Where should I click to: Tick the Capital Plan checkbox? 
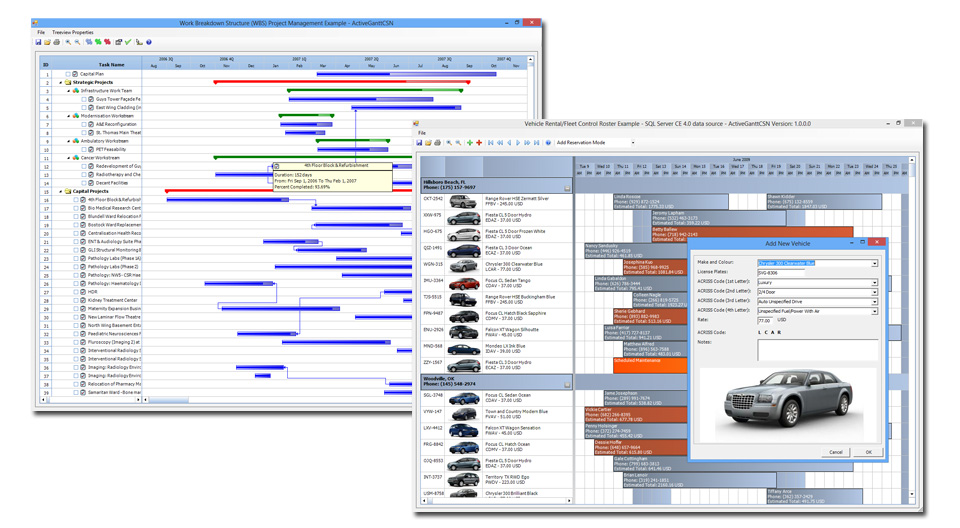tap(69, 74)
